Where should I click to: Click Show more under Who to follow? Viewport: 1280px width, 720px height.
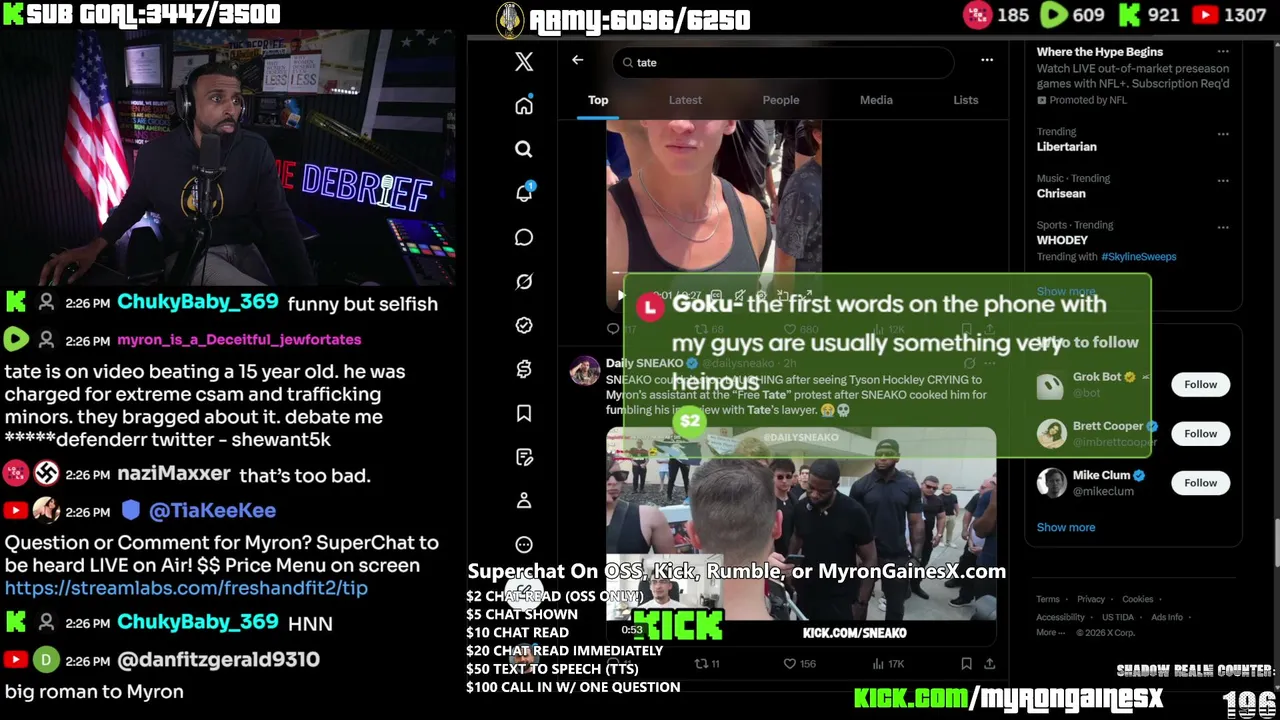(x=1066, y=527)
